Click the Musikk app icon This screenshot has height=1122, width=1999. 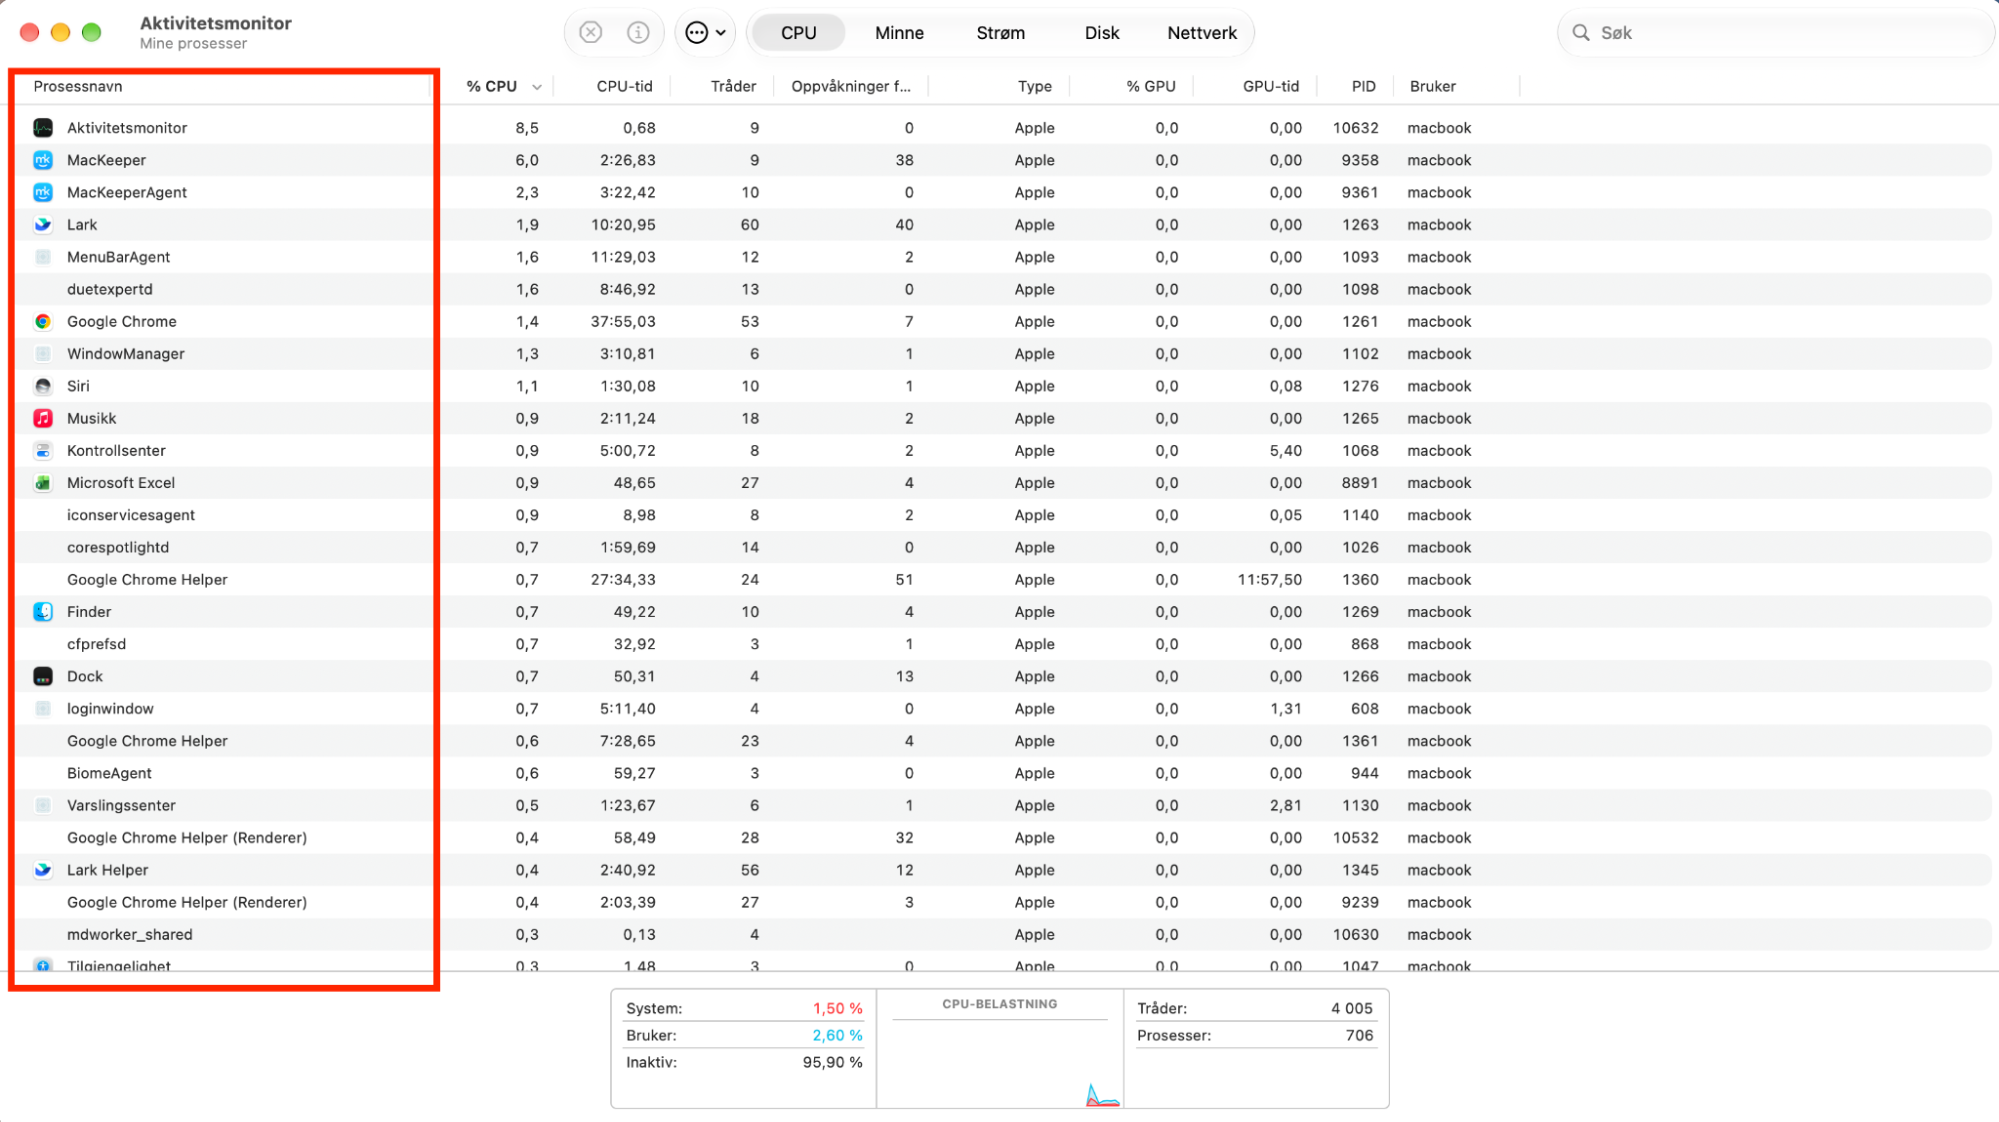[x=43, y=418]
